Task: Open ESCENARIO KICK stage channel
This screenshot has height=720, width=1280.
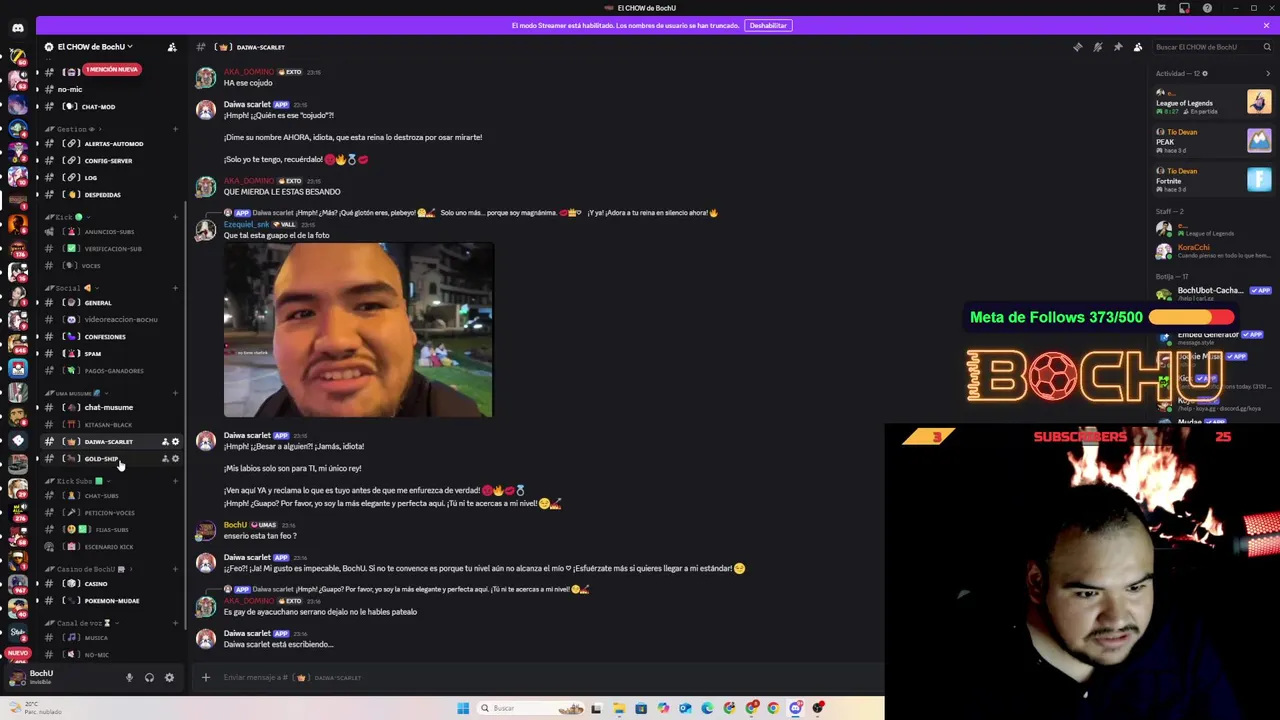Action: (108, 546)
